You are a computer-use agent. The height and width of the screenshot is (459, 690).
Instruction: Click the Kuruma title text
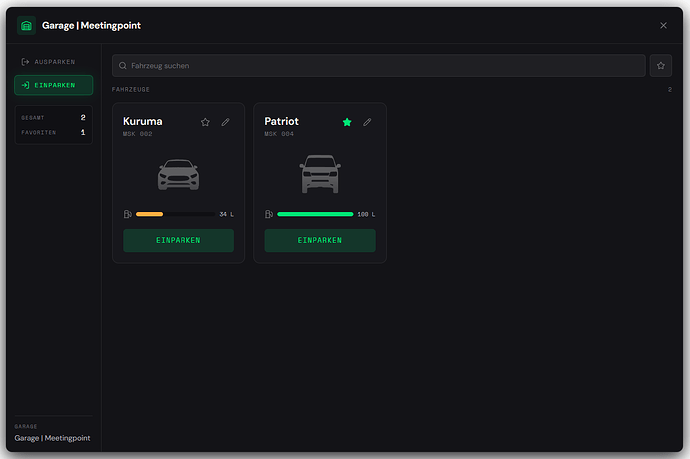(143, 121)
